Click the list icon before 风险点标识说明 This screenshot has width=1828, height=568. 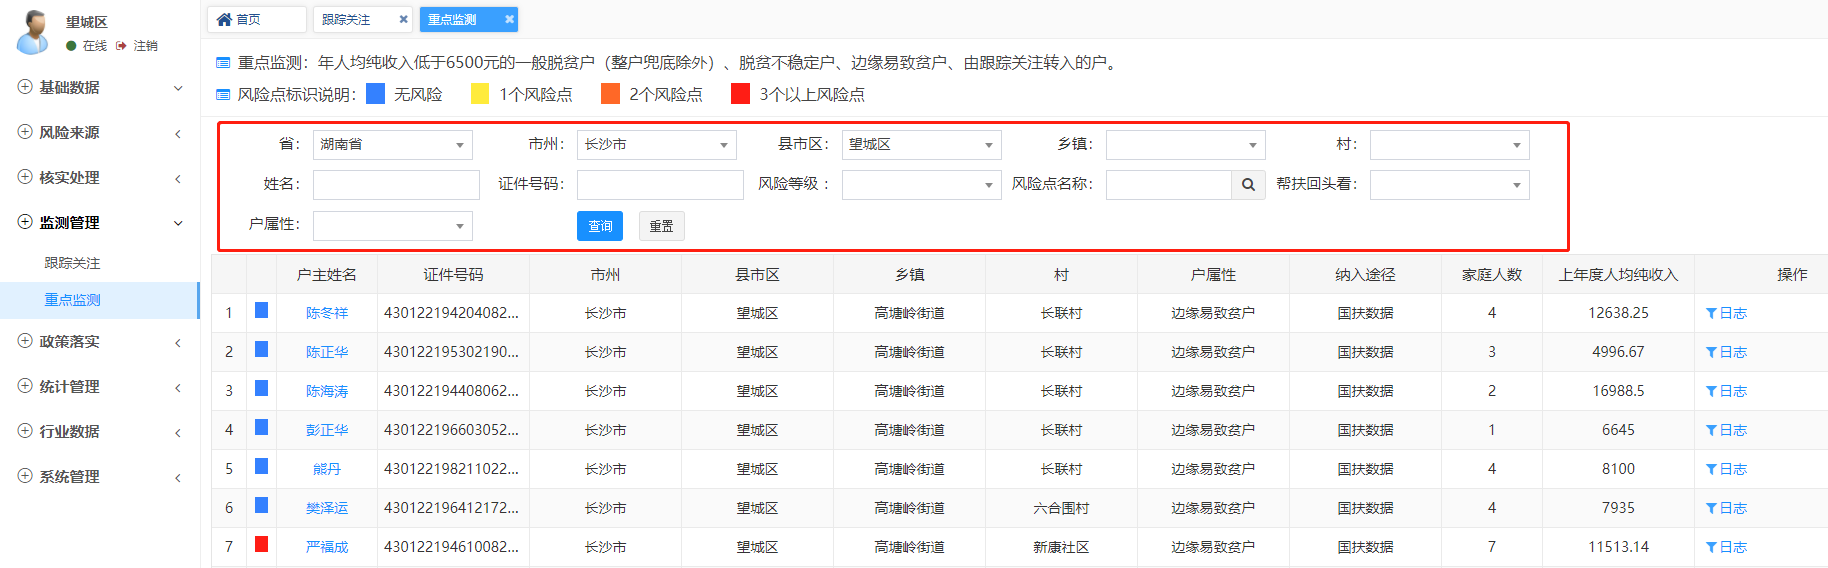point(223,95)
